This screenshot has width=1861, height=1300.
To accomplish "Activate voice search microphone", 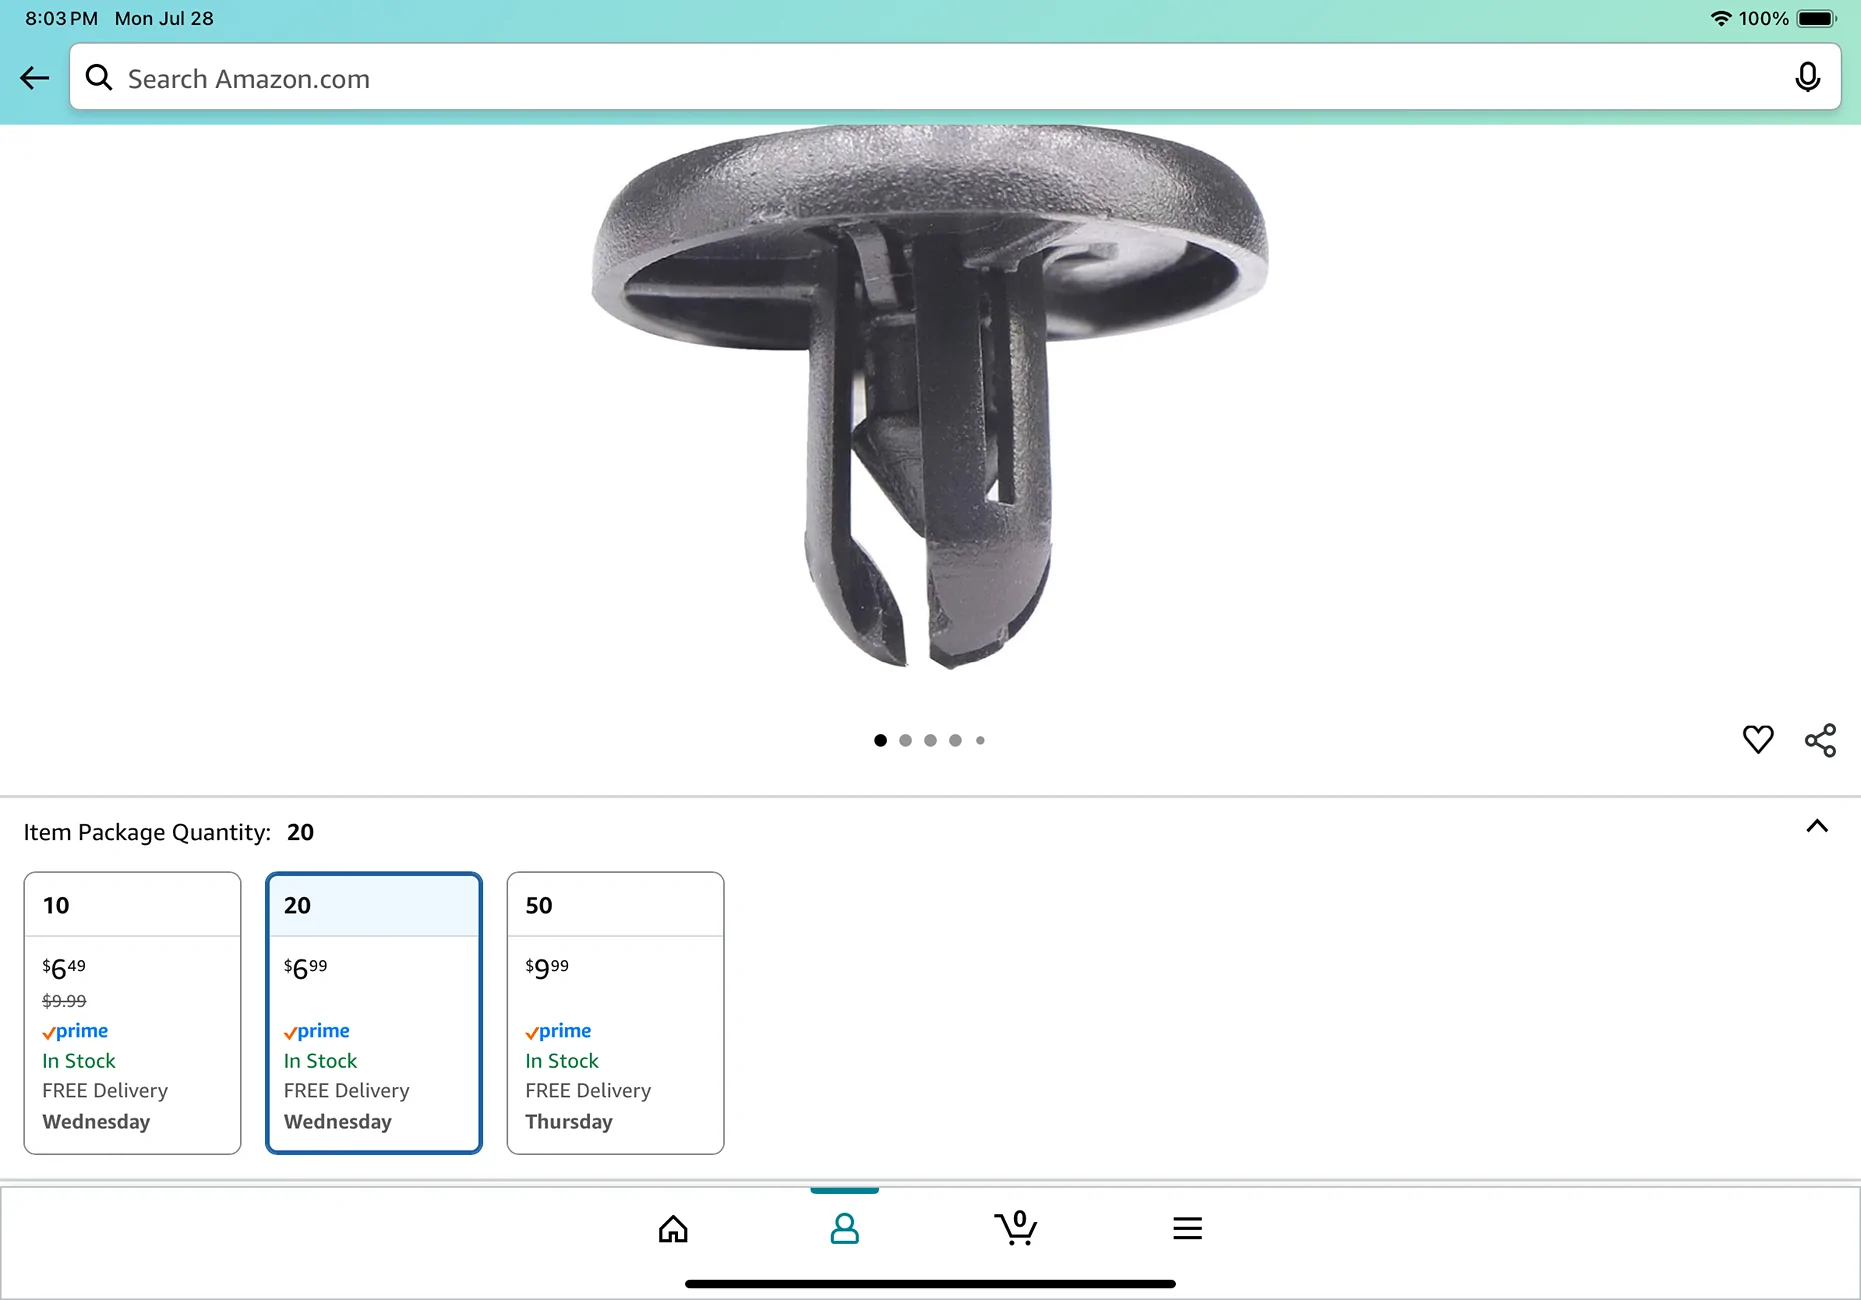I will [1807, 77].
